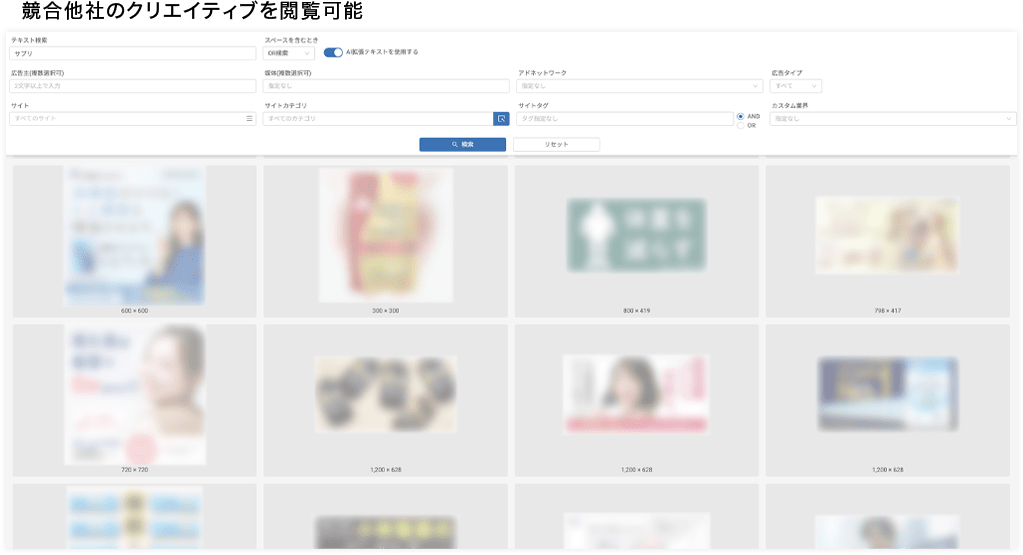Expand the アドネットワーク dropdown
Screen dimensions: 1023x555
click(x=639, y=86)
